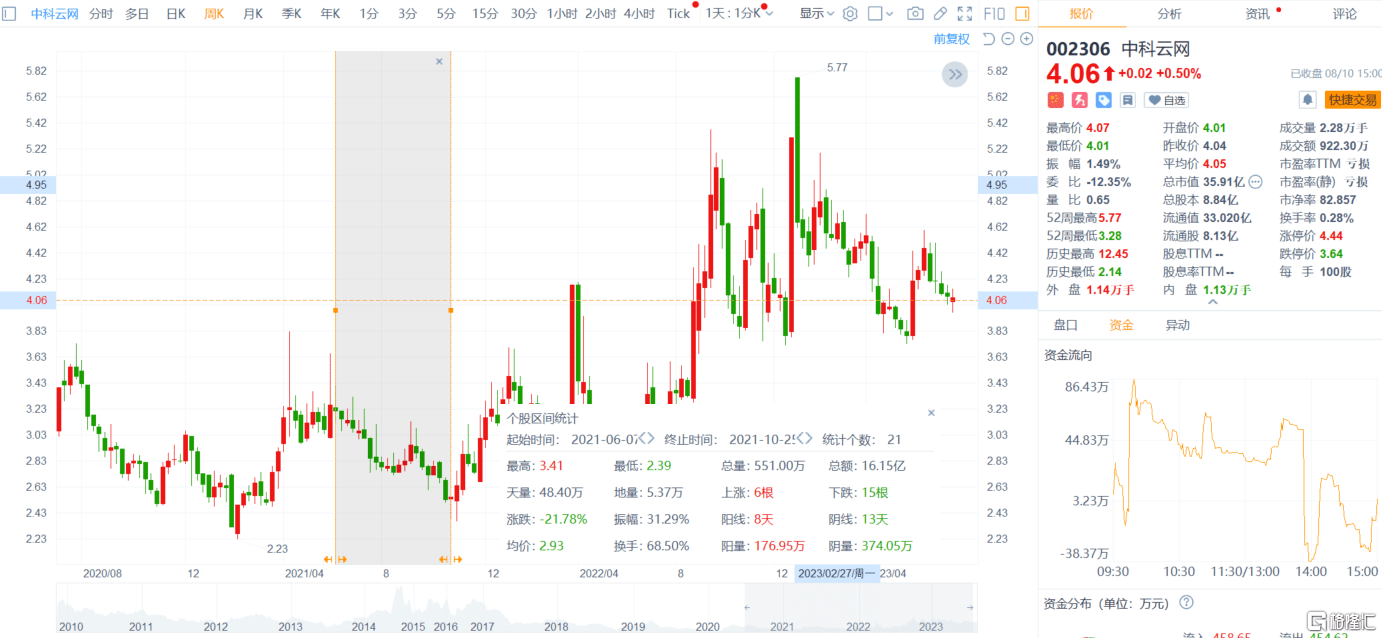Open the 资讯 news tab
Screen dimensions: 1382x638
click(1257, 14)
